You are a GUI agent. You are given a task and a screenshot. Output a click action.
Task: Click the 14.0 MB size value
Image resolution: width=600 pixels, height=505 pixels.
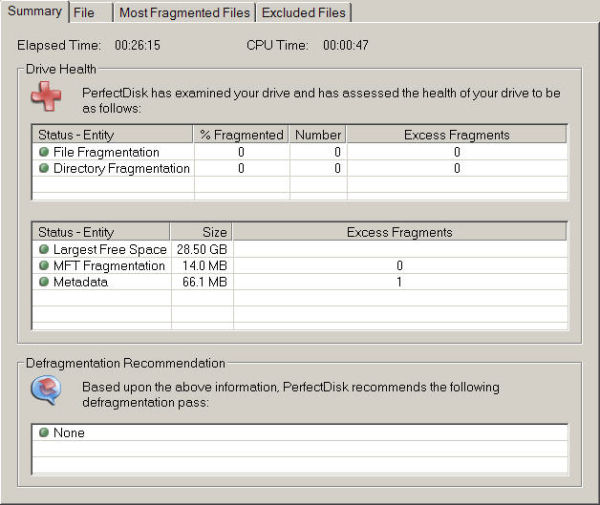click(x=205, y=266)
